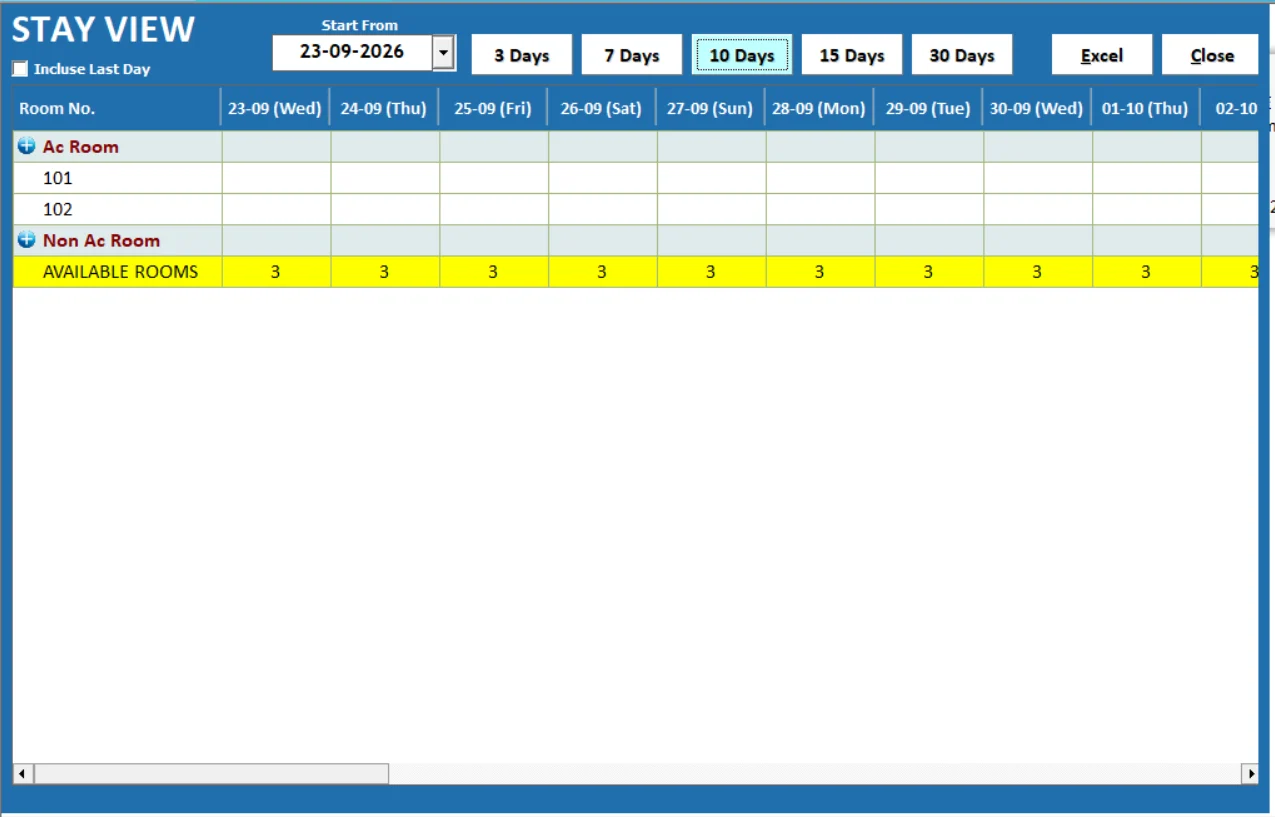Click the horizontal scrollbar right arrow

tap(1250, 774)
